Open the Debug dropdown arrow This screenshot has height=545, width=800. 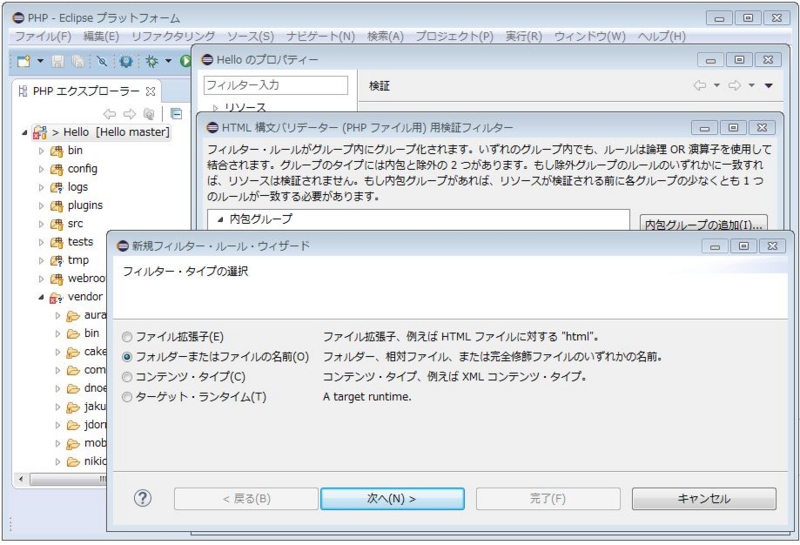coord(168,62)
